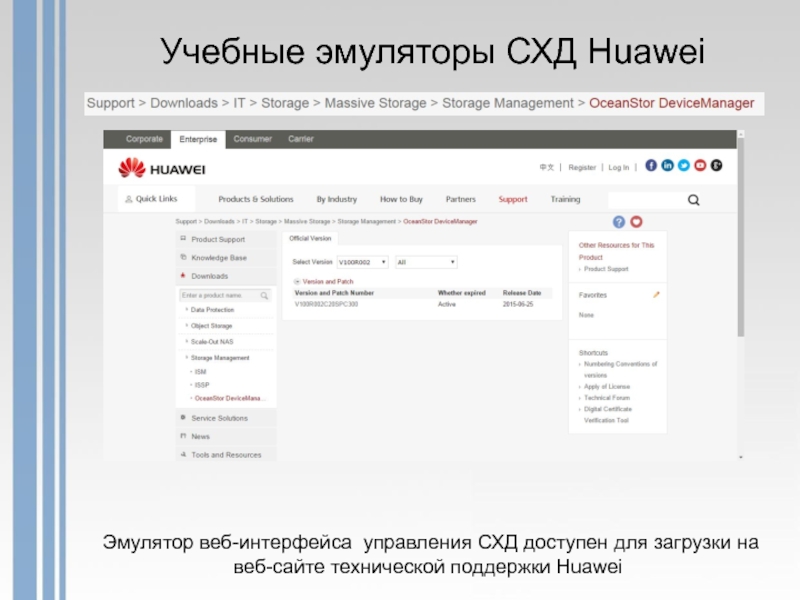Expand the Data Protection tree item
Viewport: 800px width, 600px height.
click(x=210, y=311)
